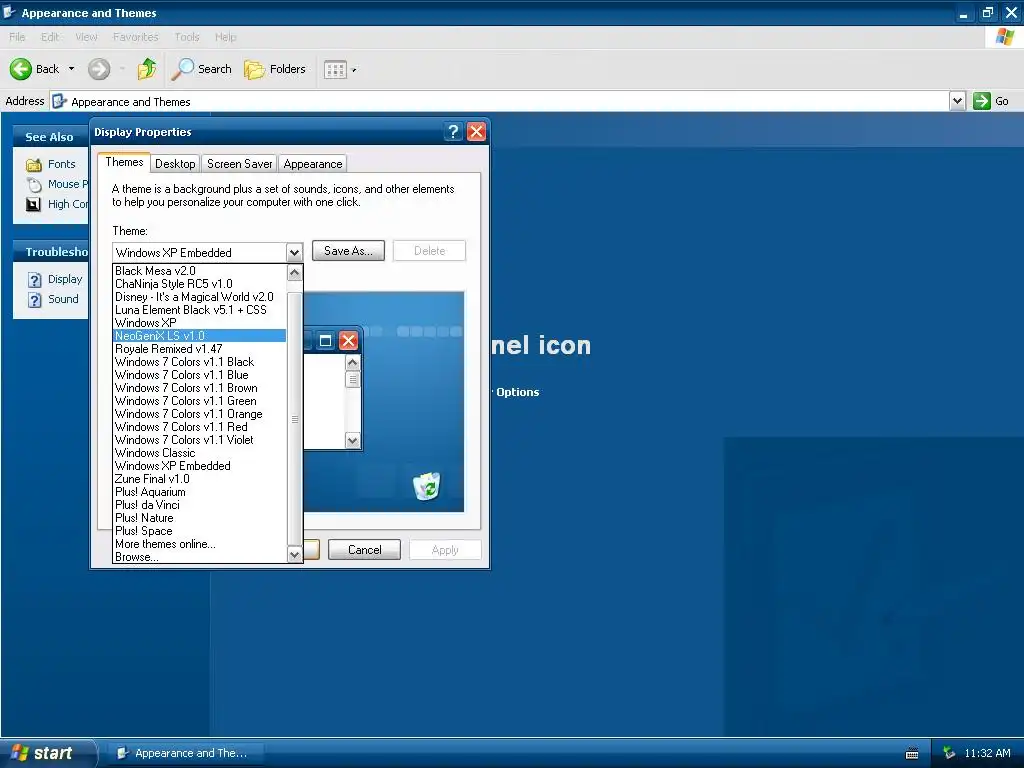Click the Address bar text field
The height and width of the screenshot is (768, 1024).
[x=500, y=101]
